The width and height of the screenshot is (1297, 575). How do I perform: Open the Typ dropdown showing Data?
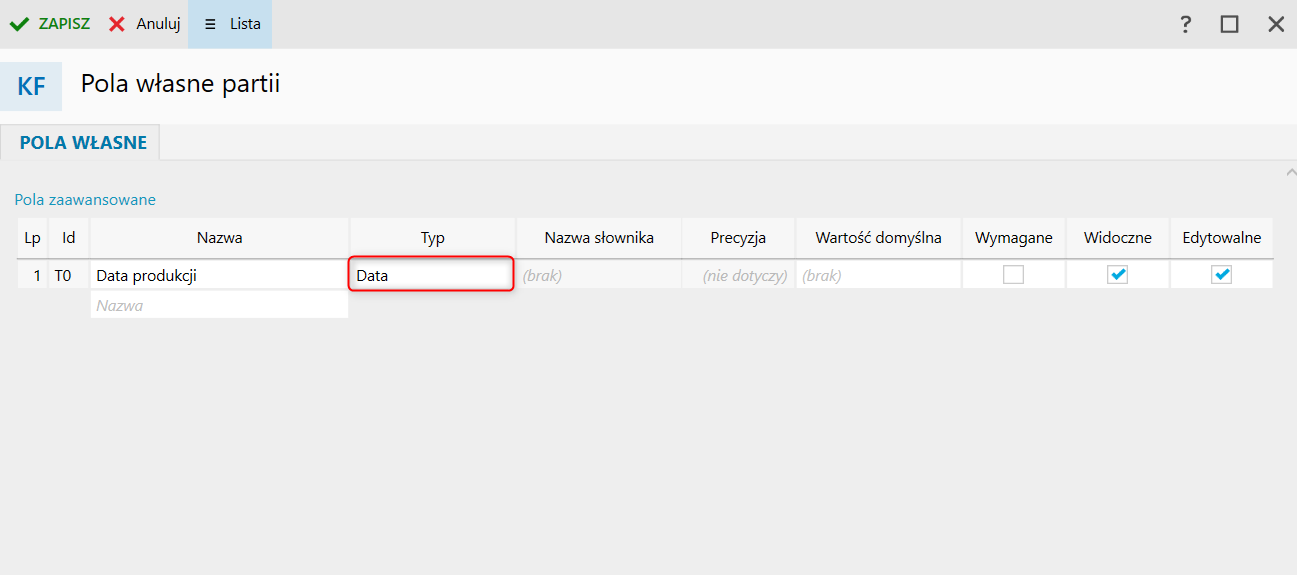pos(431,275)
